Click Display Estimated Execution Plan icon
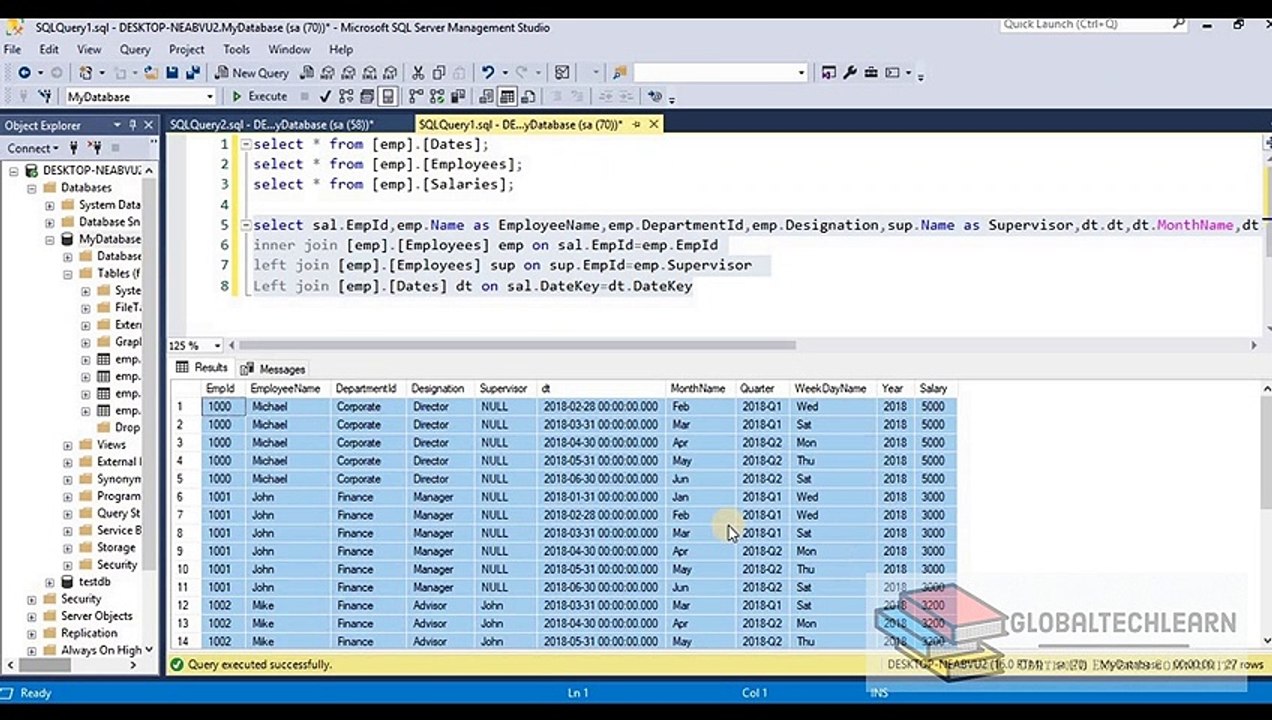This screenshot has width=1272, height=720. tap(346, 97)
